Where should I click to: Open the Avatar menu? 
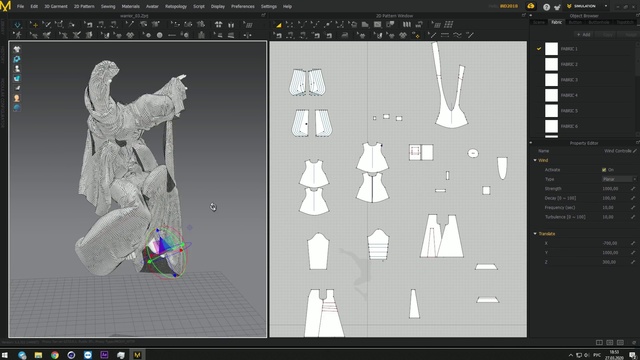pyautogui.click(x=152, y=7)
